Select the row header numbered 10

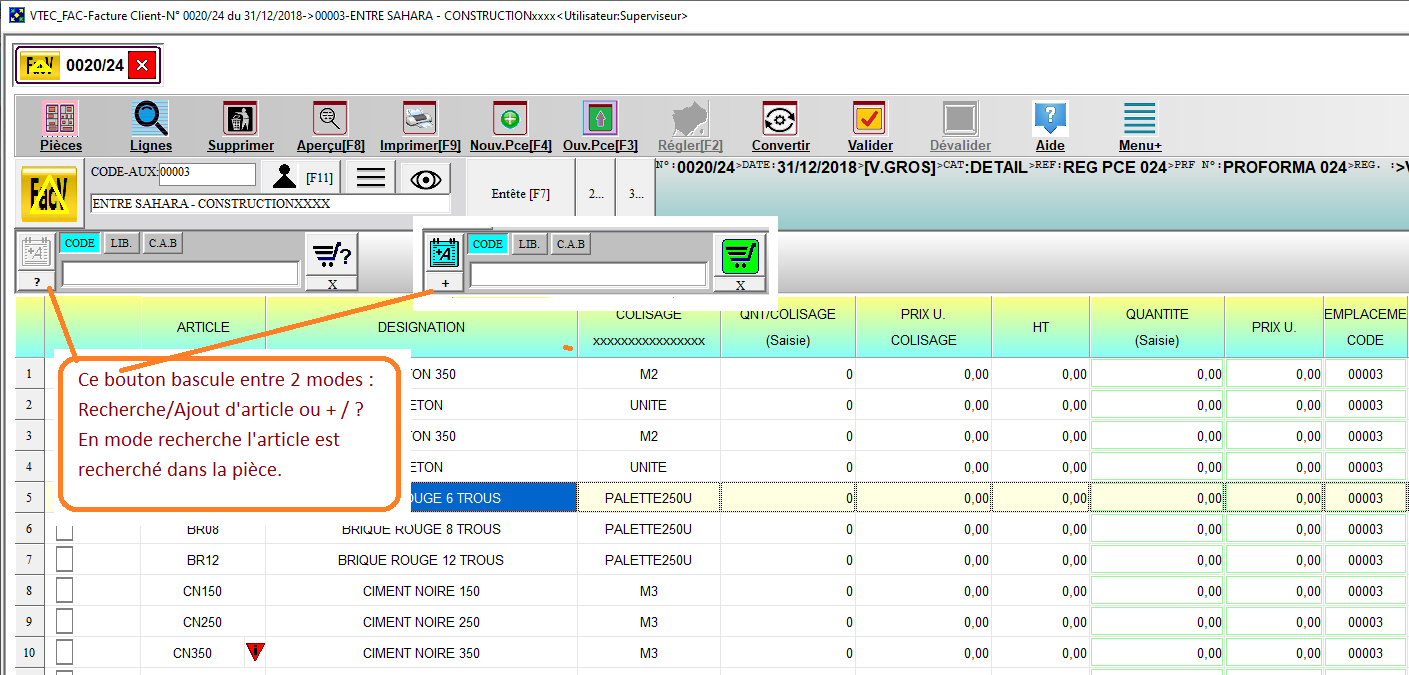[x=30, y=653]
